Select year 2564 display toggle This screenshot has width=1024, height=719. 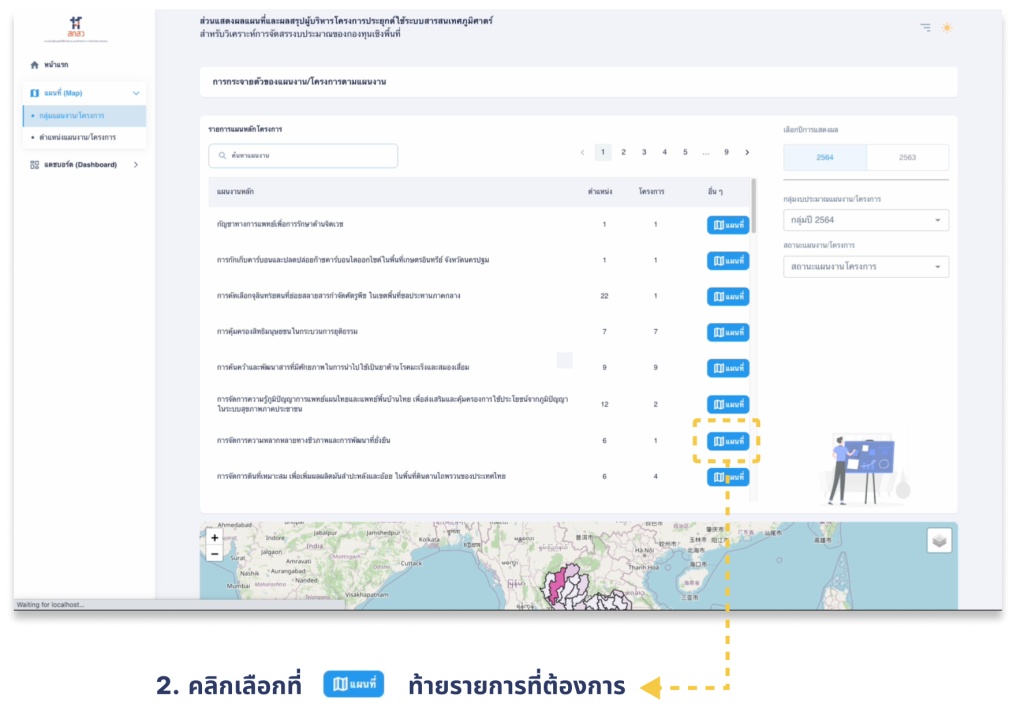point(824,157)
